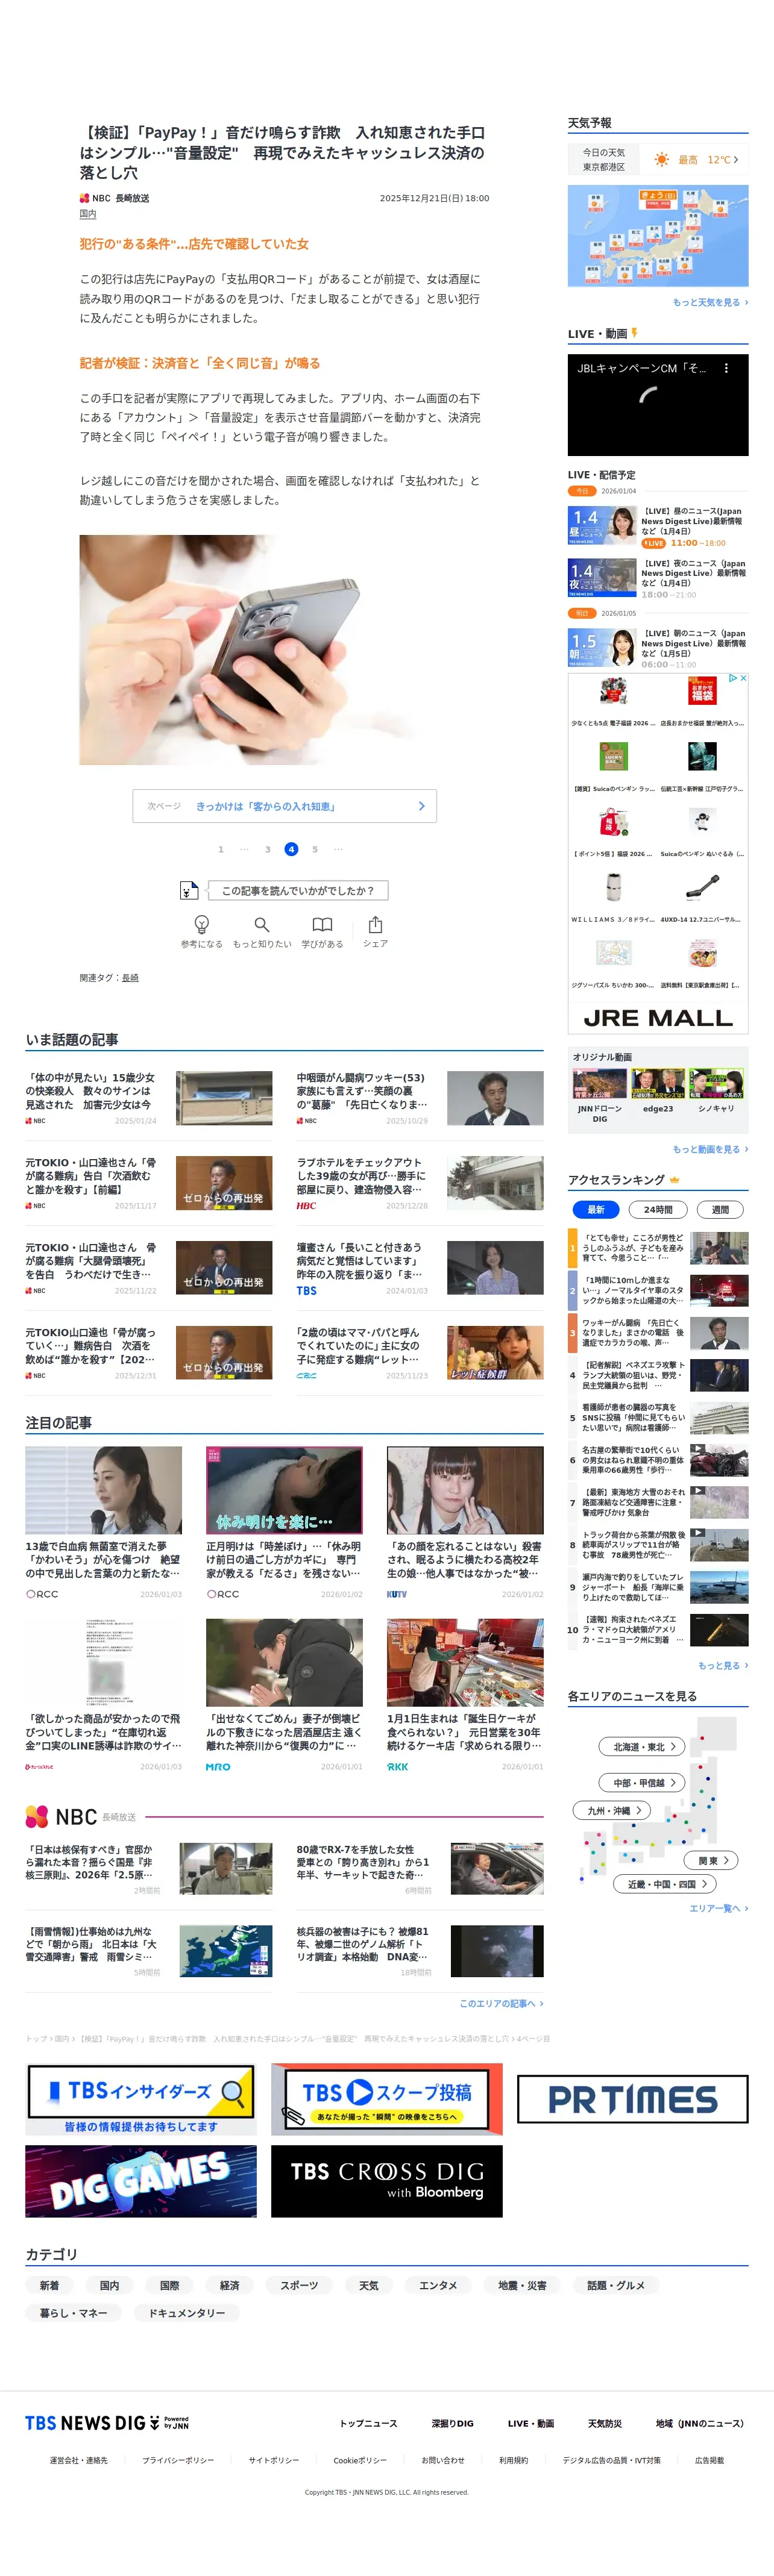Open the 北海道・東北 area news
This screenshot has width=774, height=2576.
click(x=643, y=1746)
